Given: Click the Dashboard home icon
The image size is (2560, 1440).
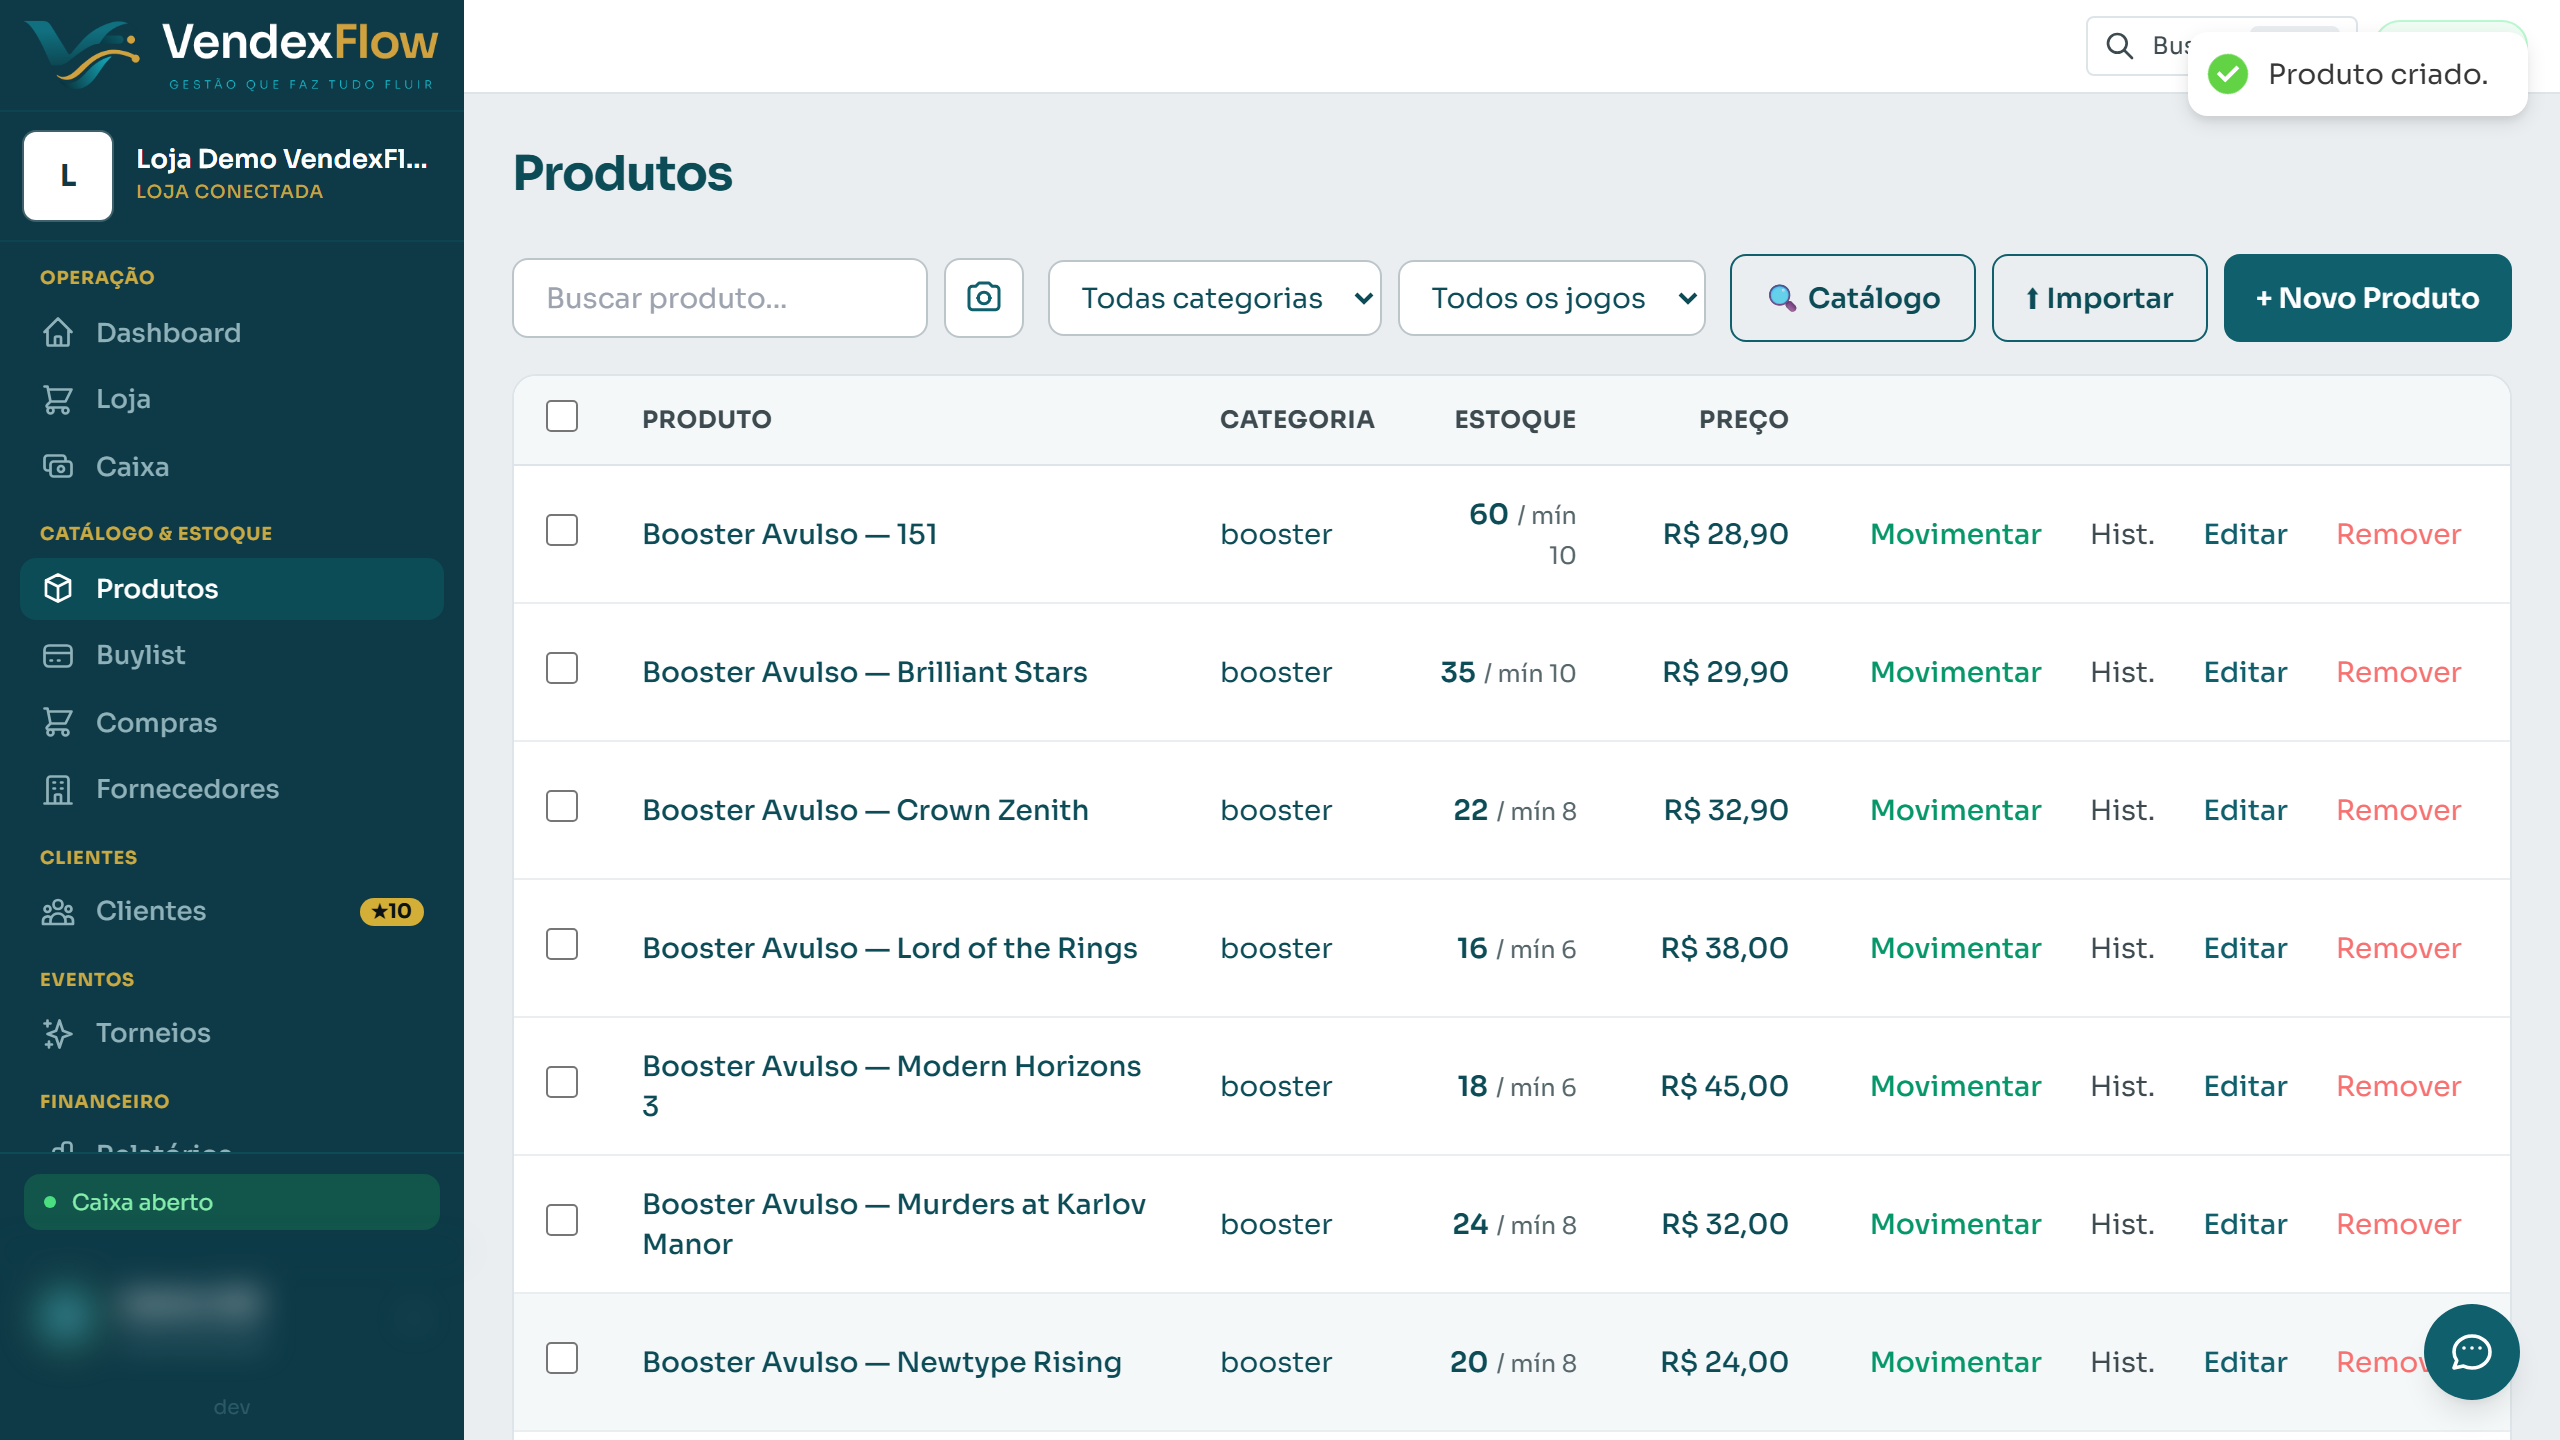Looking at the screenshot, I should pos(58,333).
